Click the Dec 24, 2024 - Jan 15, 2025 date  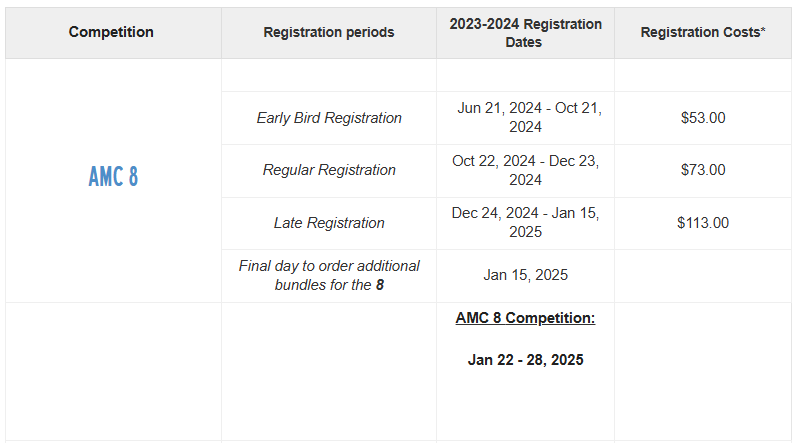pos(525,222)
